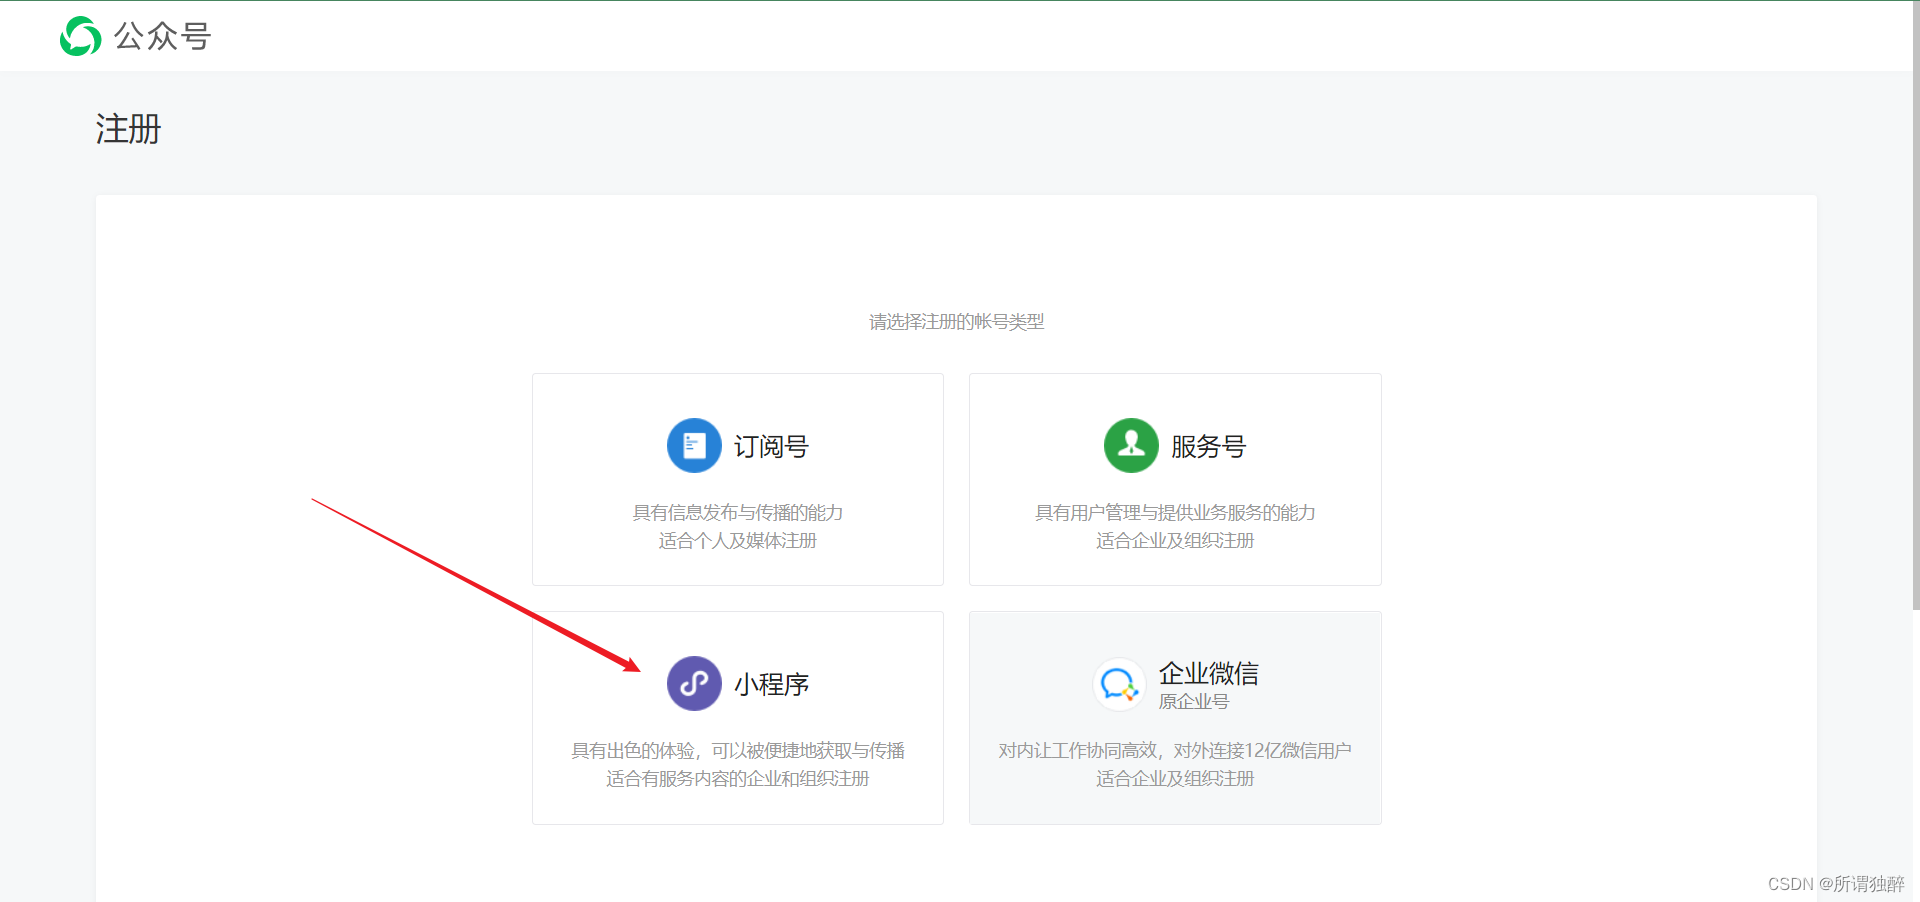Choose the 小程序 account type label
The image size is (1920, 902).
click(x=771, y=684)
